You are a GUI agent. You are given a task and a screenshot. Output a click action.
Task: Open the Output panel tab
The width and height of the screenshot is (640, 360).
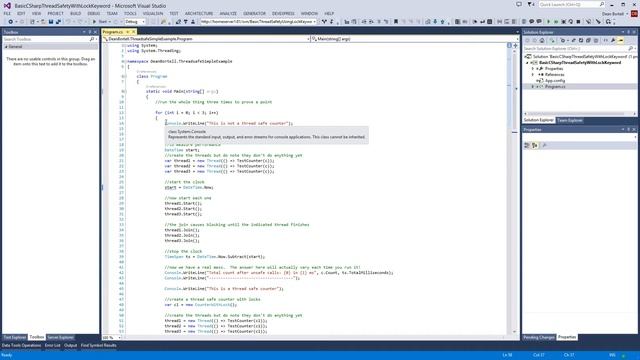70,346
